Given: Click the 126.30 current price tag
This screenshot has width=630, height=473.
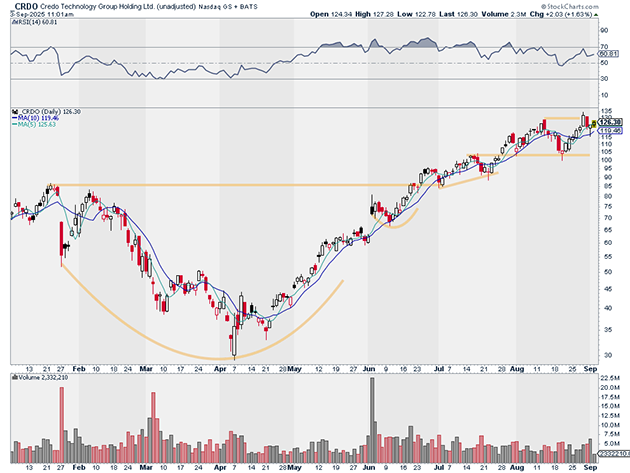Looking at the screenshot, I should click(609, 122).
